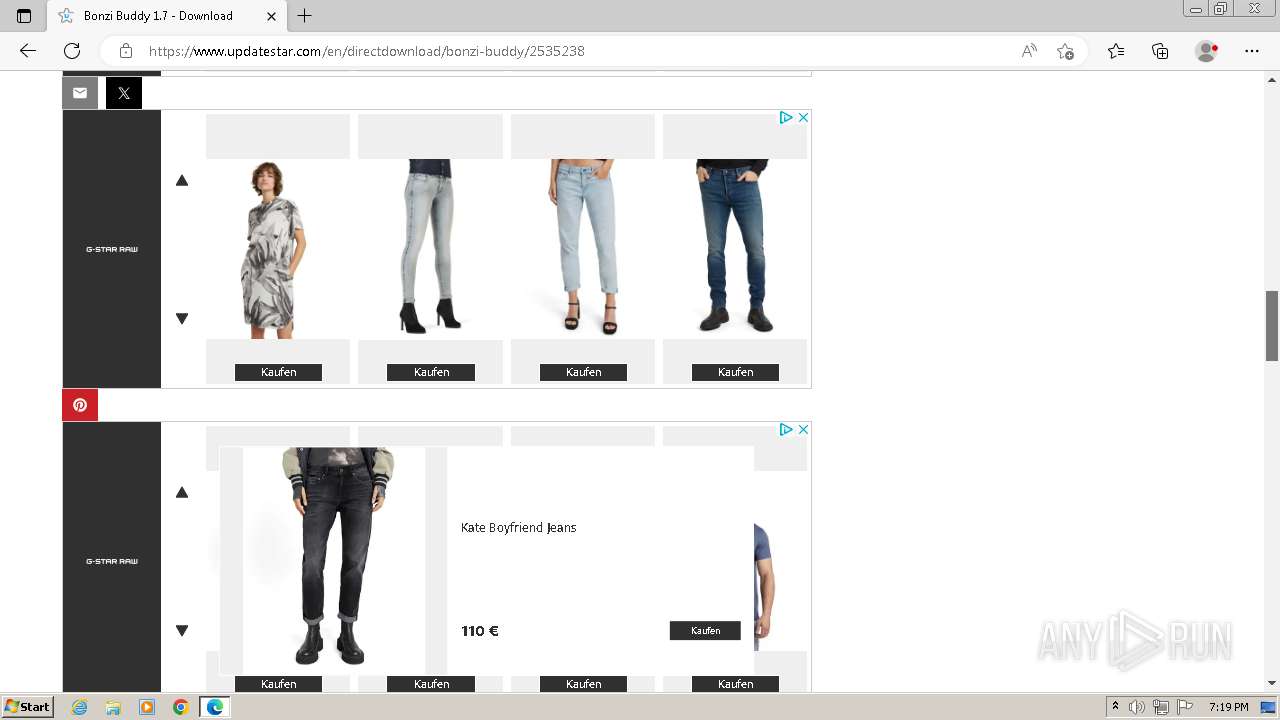Open the media player taskbar icon

pos(147,707)
